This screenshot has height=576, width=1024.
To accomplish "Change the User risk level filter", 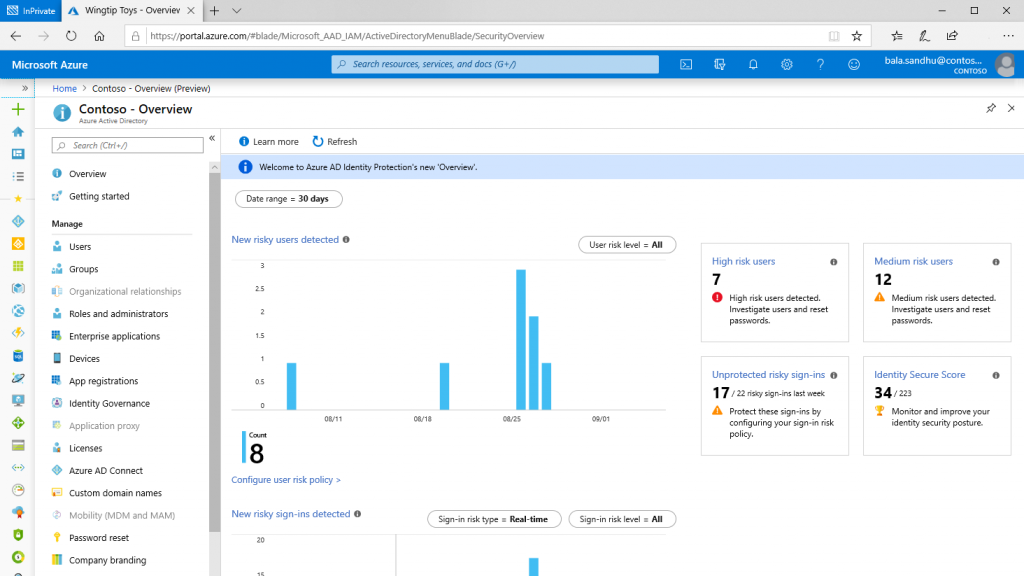I will [627, 244].
